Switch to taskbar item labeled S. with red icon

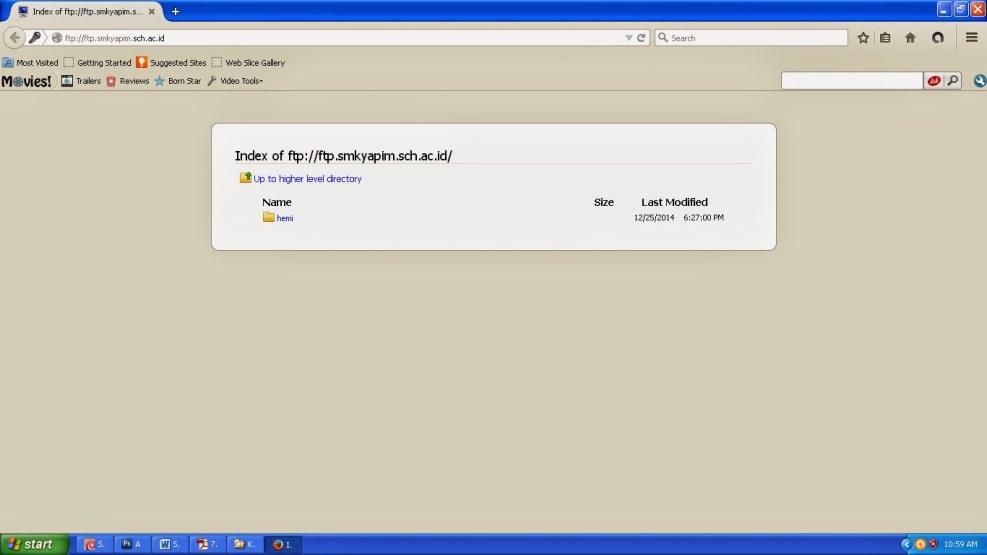[94, 544]
